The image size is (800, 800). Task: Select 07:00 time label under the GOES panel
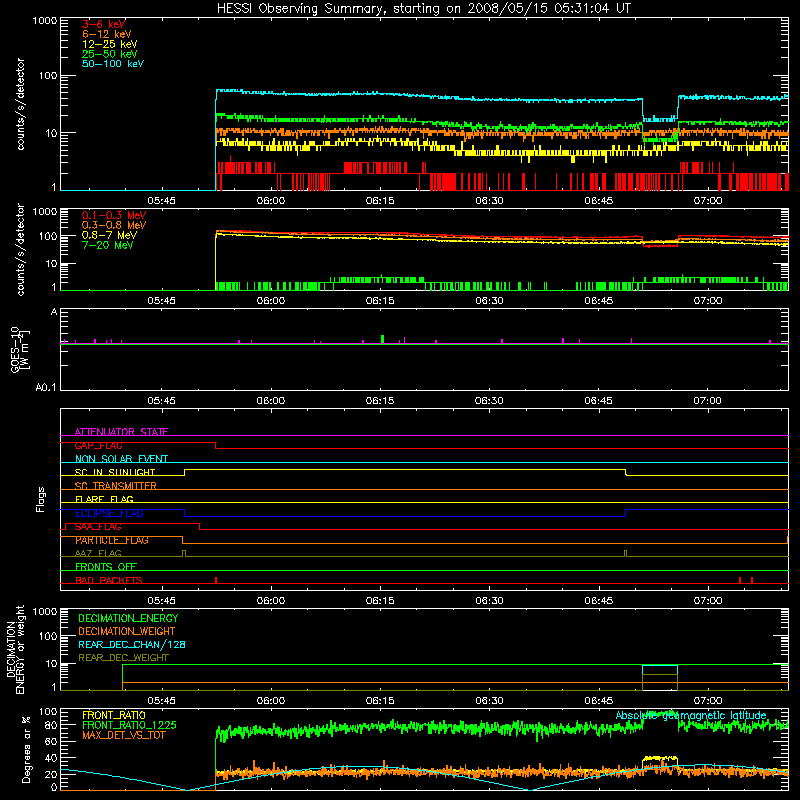click(707, 401)
